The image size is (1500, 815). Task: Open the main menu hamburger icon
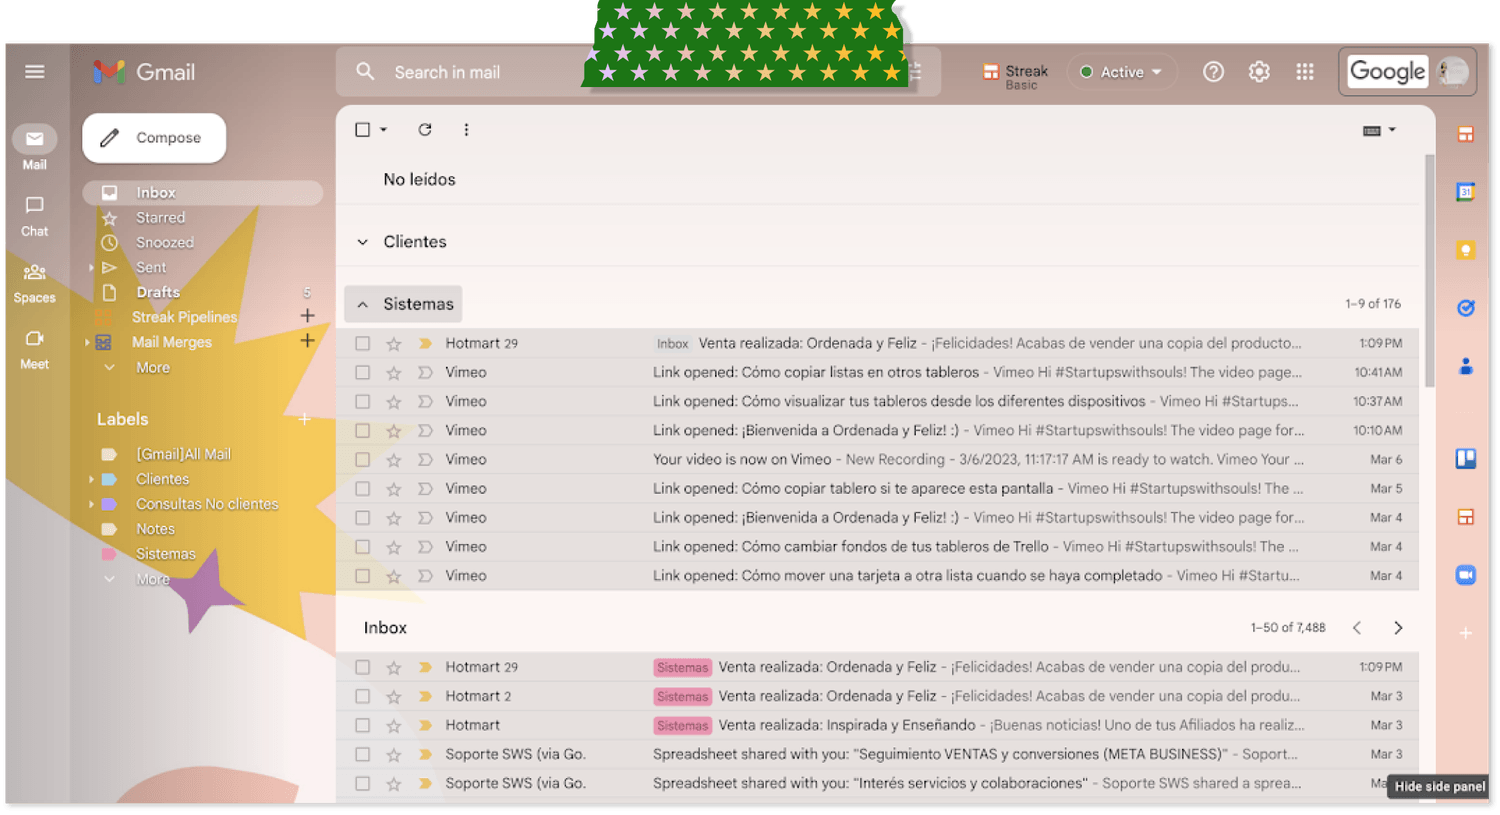(35, 72)
